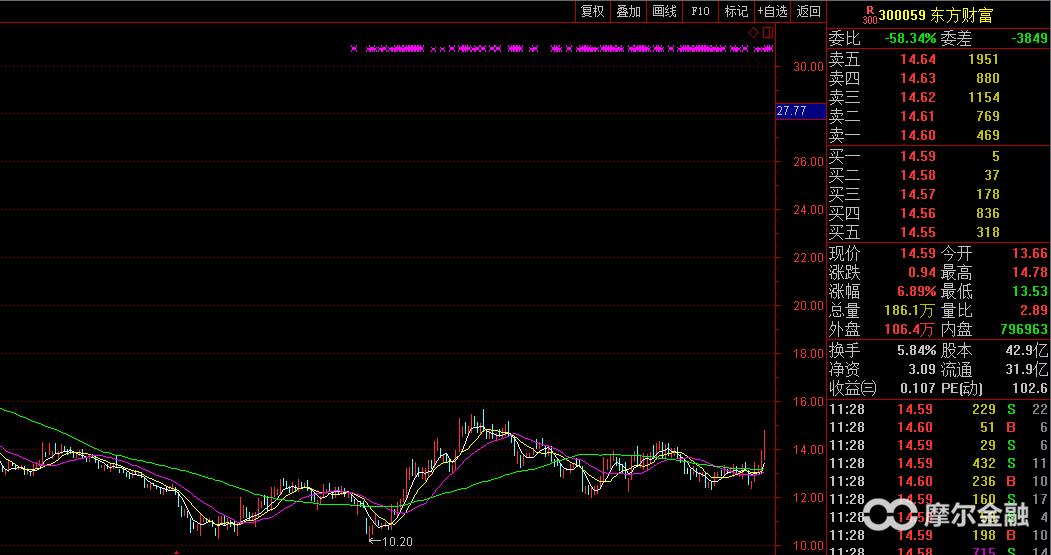This screenshot has width=1051, height=555.
Task: Select the 11:28 trade with volume 236
Action: (x=938, y=481)
